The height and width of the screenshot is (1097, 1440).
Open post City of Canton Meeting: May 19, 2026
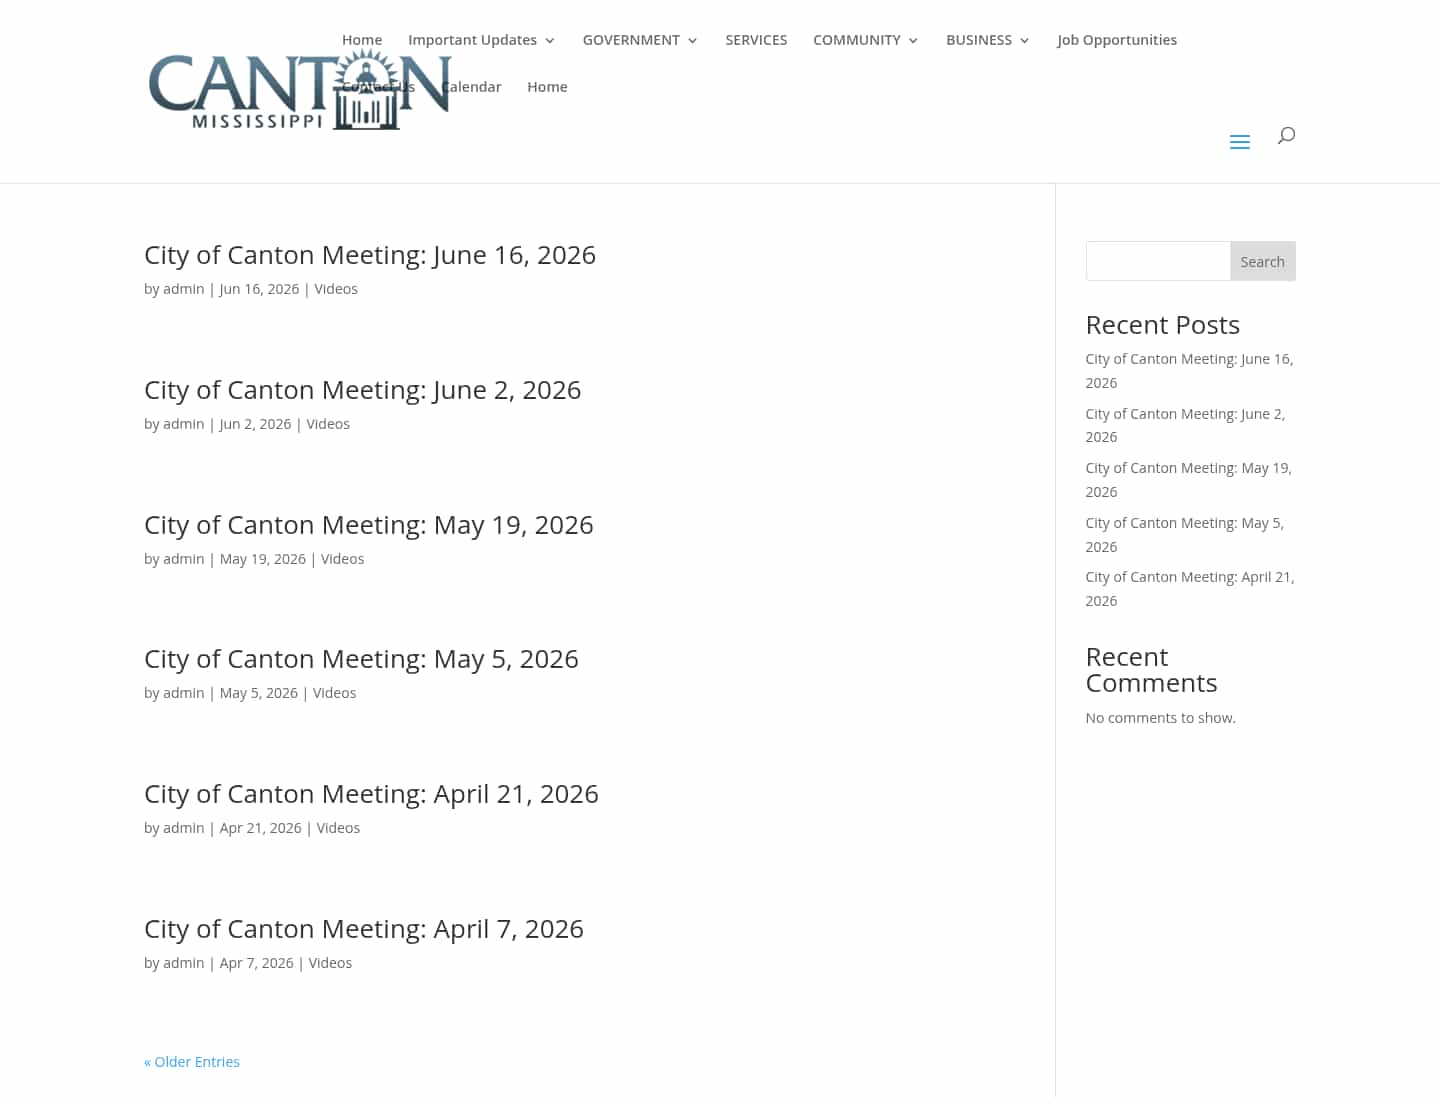point(369,525)
